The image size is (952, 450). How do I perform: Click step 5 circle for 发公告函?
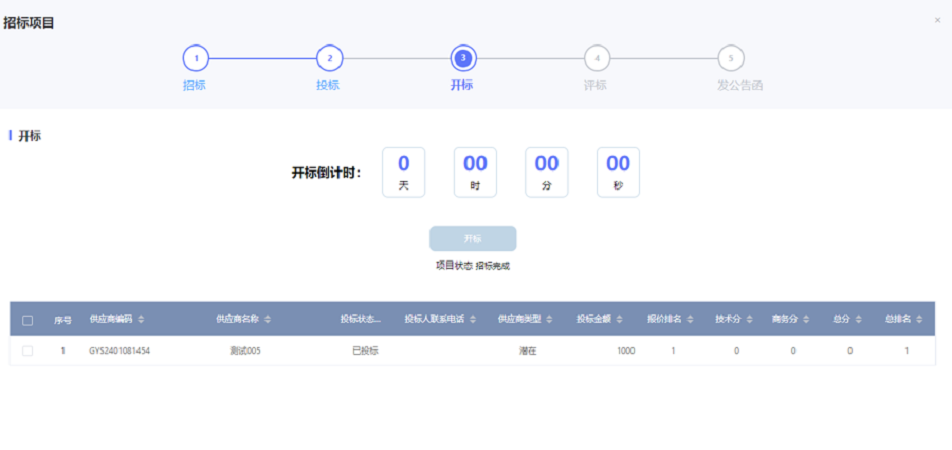click(x=731, y=59)
